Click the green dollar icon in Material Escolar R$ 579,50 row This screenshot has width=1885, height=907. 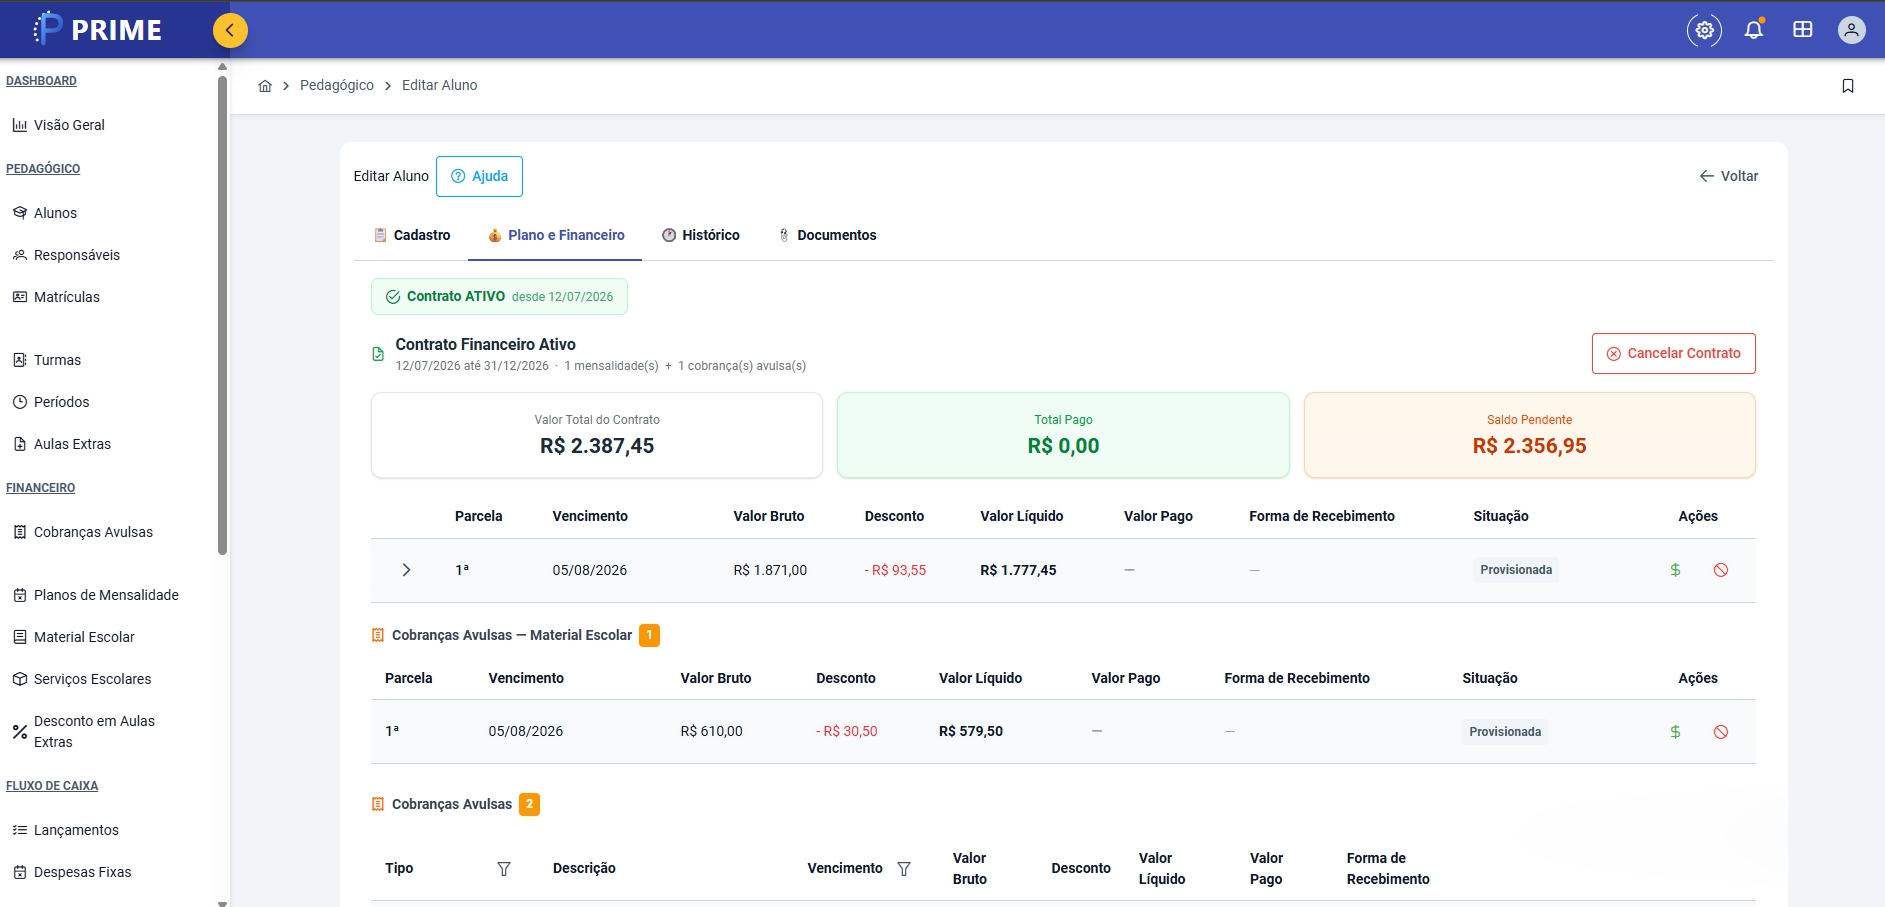(1675, 732)
